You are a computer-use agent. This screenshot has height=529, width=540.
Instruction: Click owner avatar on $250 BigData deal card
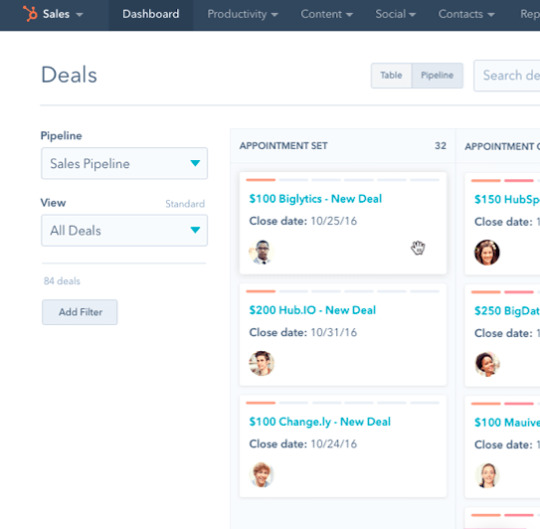(487, 364)
